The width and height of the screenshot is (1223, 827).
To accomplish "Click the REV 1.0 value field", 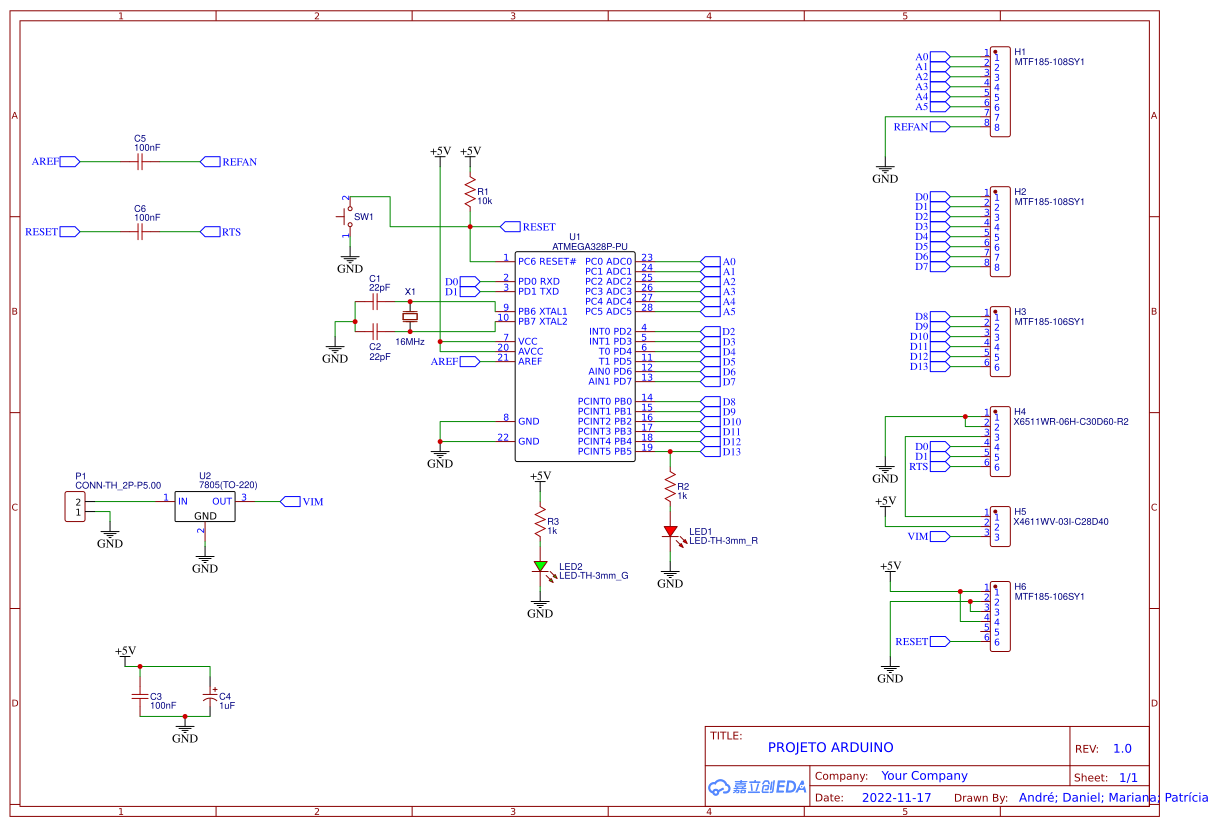I will (x=1121, y=747).
